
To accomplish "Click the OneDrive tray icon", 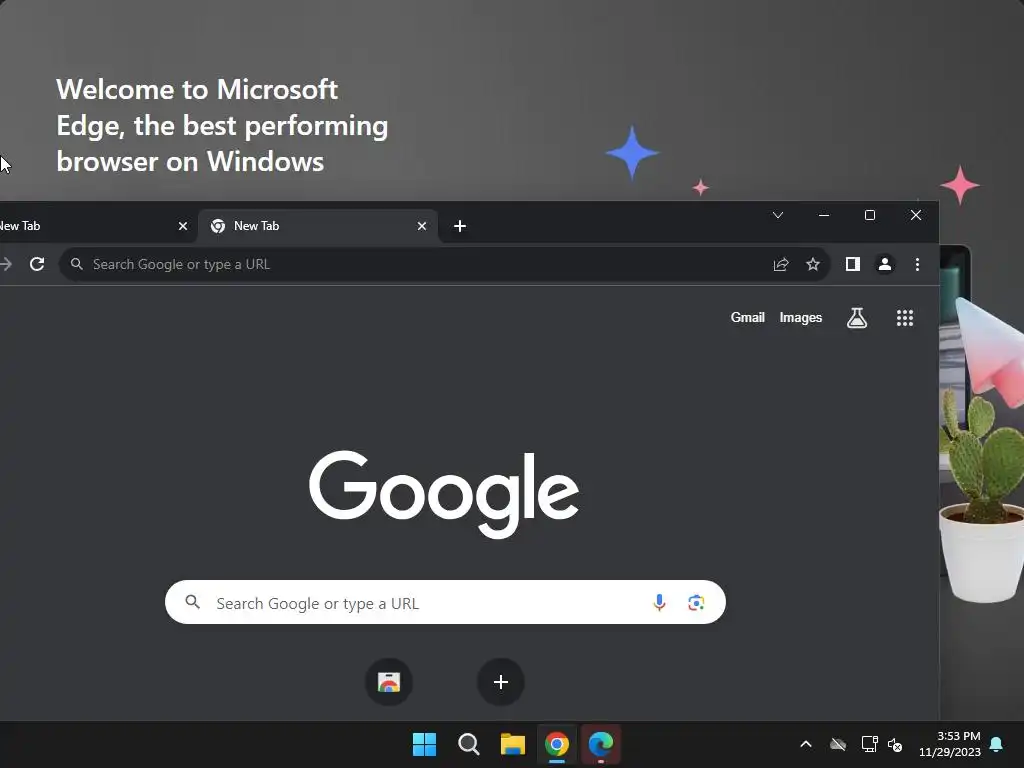I will pyautogui.click(x=838, y=744).
